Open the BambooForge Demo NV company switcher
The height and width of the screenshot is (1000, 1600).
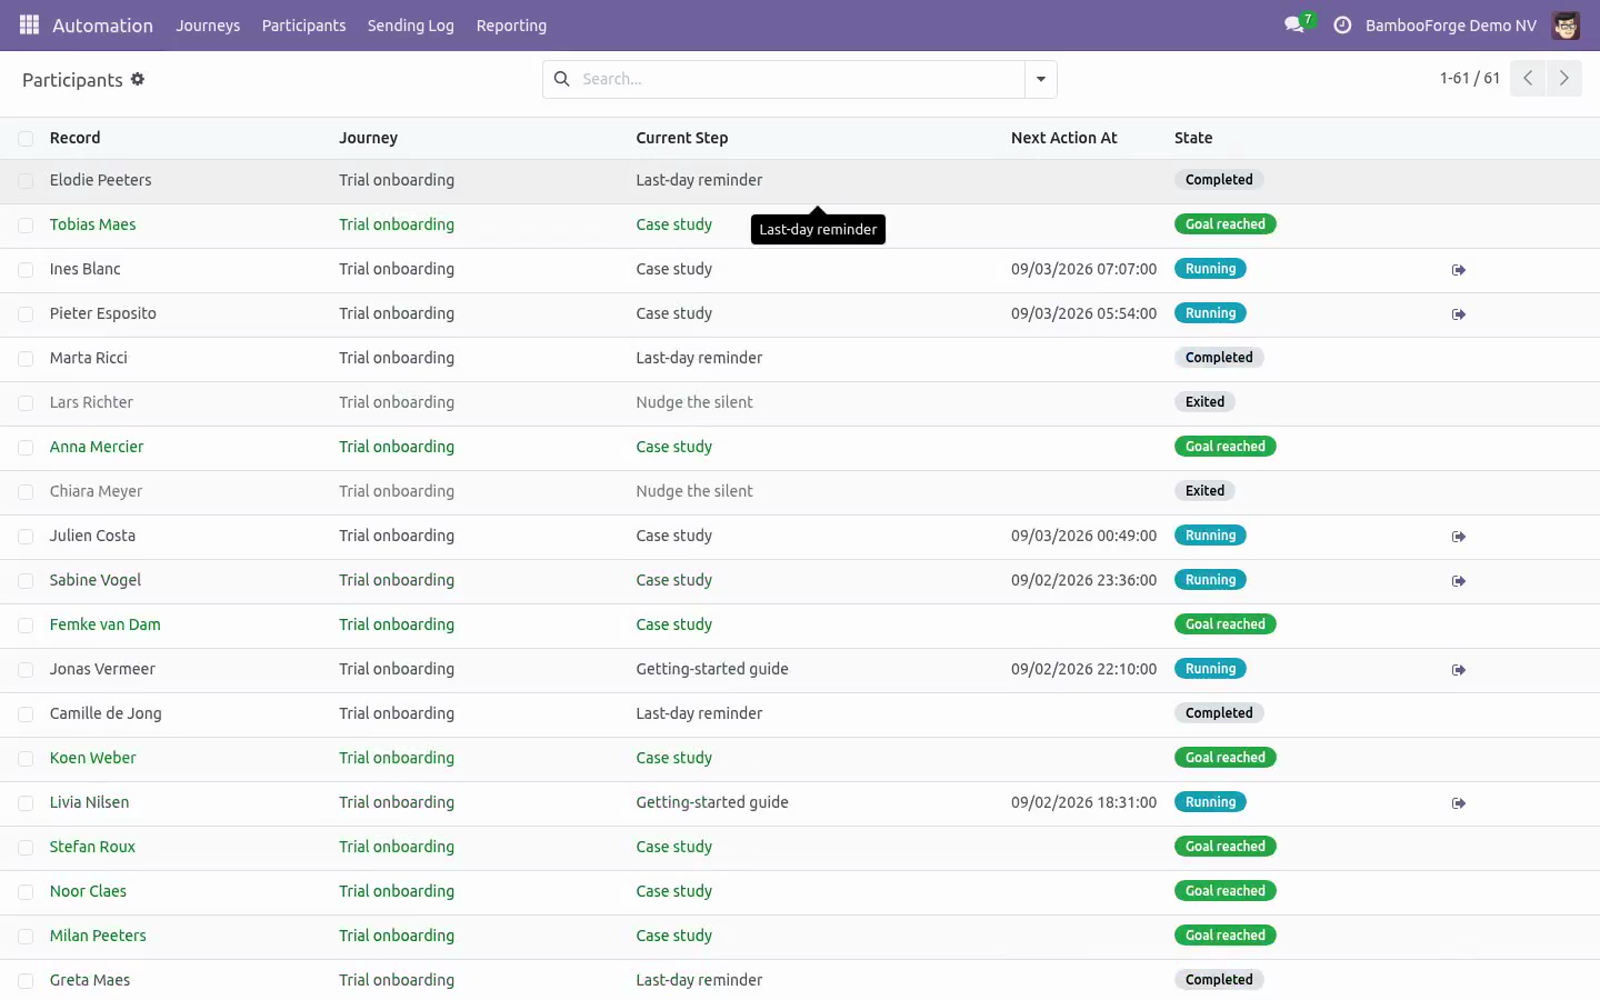pyautogui.click(x=1451, y=25)
